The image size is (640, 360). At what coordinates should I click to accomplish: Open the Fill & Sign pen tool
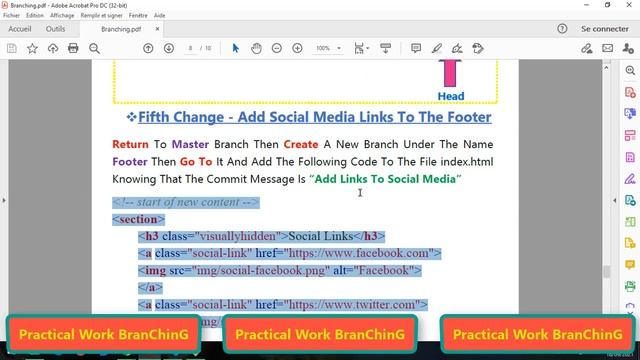pos(630,178)
